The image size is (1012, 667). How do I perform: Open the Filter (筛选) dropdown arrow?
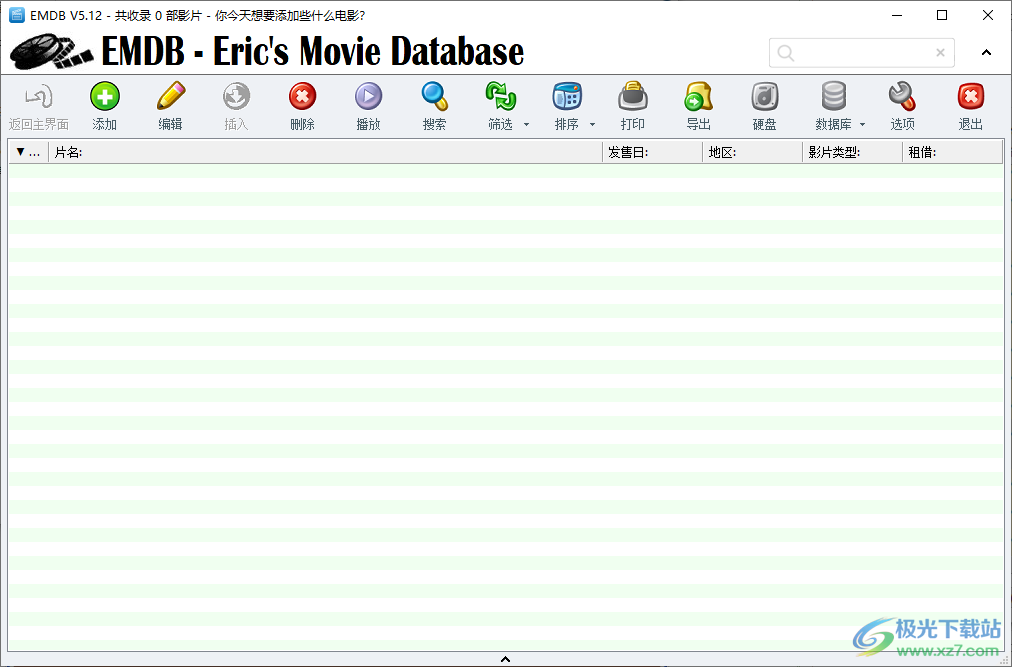pyautogui.click(x=527, y=125)
